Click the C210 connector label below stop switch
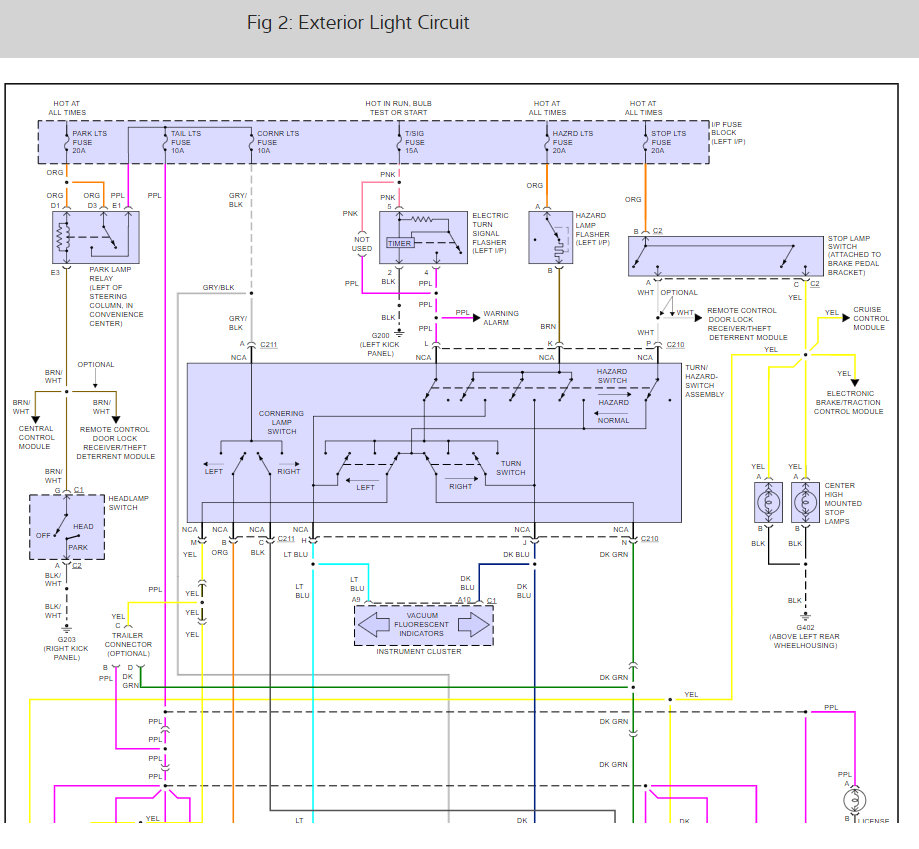The width and height of the screenshot is (919, 849). coord(675,345)
